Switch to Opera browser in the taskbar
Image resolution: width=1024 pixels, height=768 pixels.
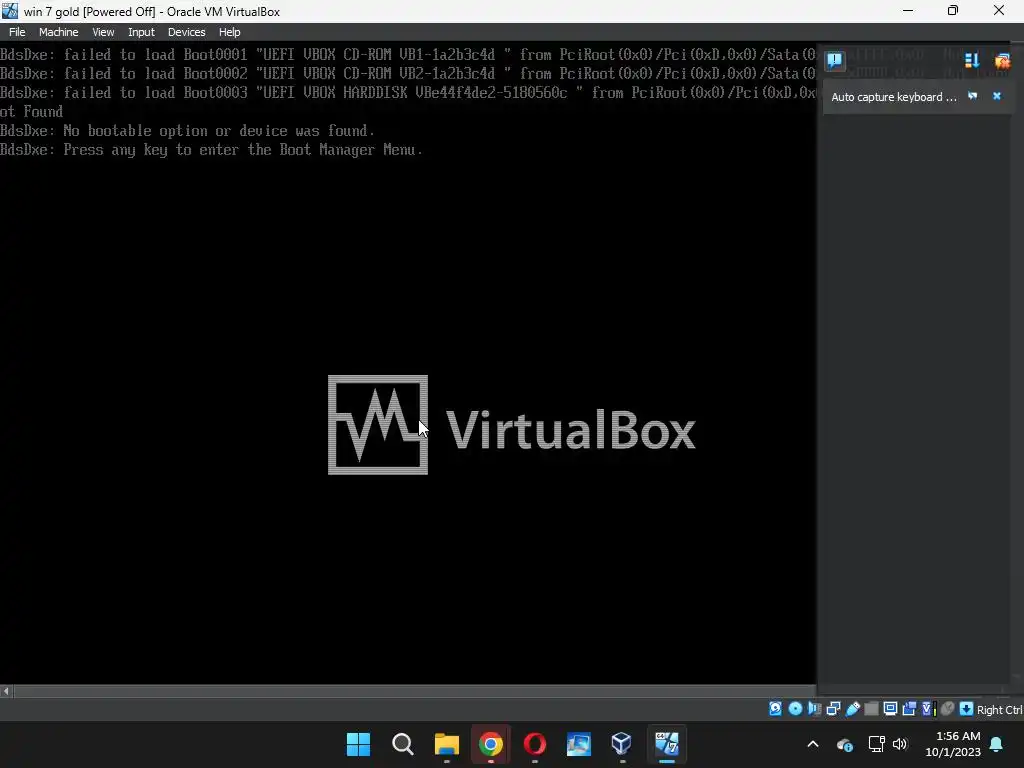click(x=534, y=744)
